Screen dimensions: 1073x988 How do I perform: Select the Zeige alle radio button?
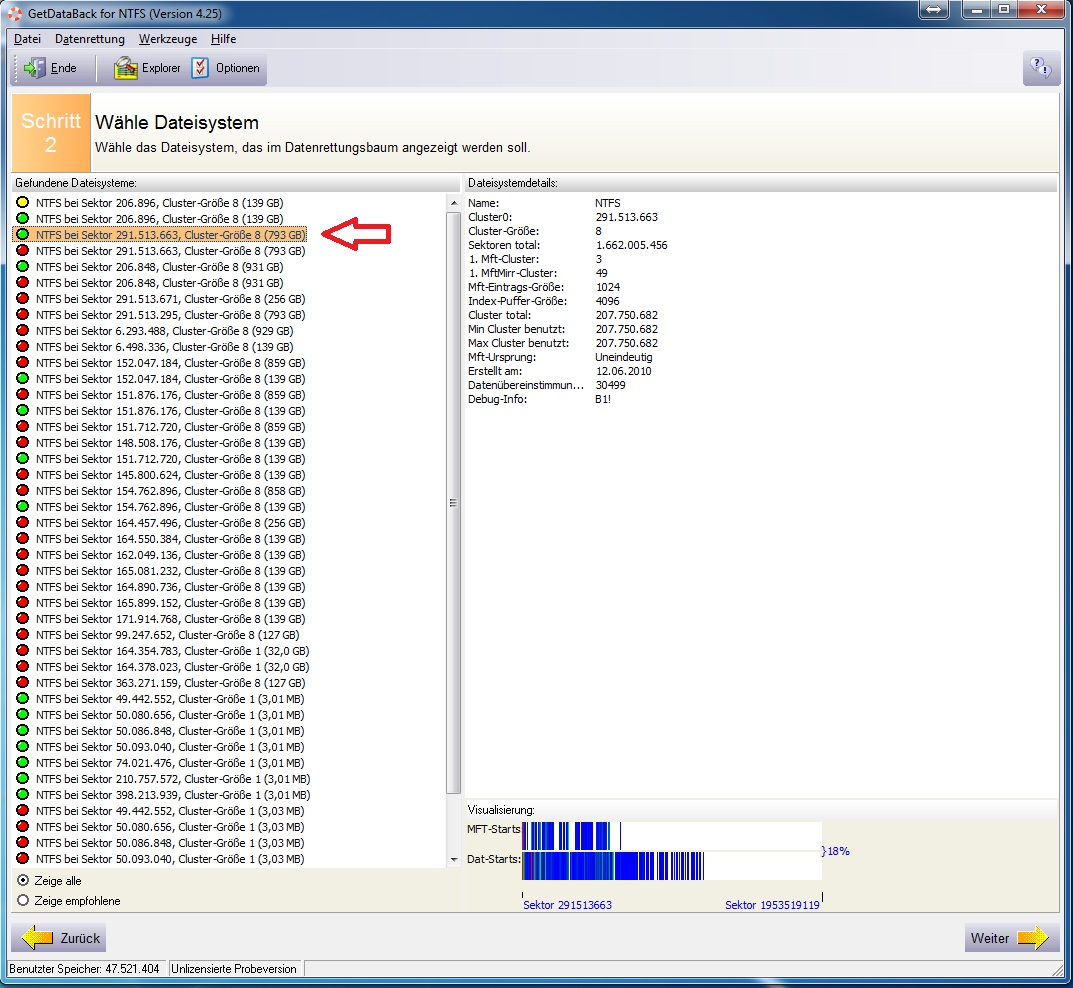(23, 881)
